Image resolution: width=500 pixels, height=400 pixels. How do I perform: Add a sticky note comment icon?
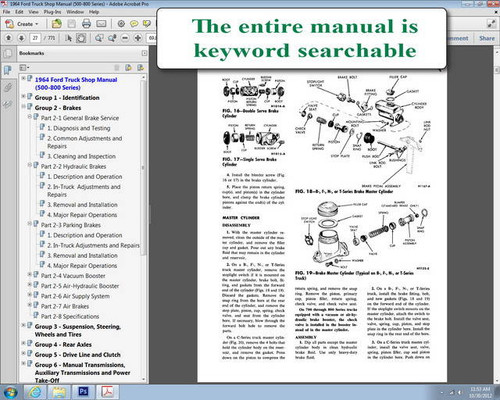pos(134,24)
